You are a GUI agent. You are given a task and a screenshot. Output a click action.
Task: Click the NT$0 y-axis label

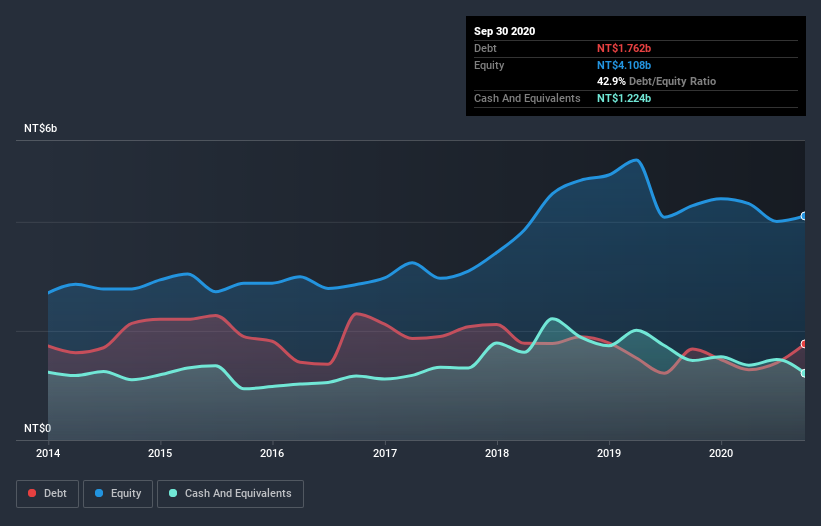(38, 428)
